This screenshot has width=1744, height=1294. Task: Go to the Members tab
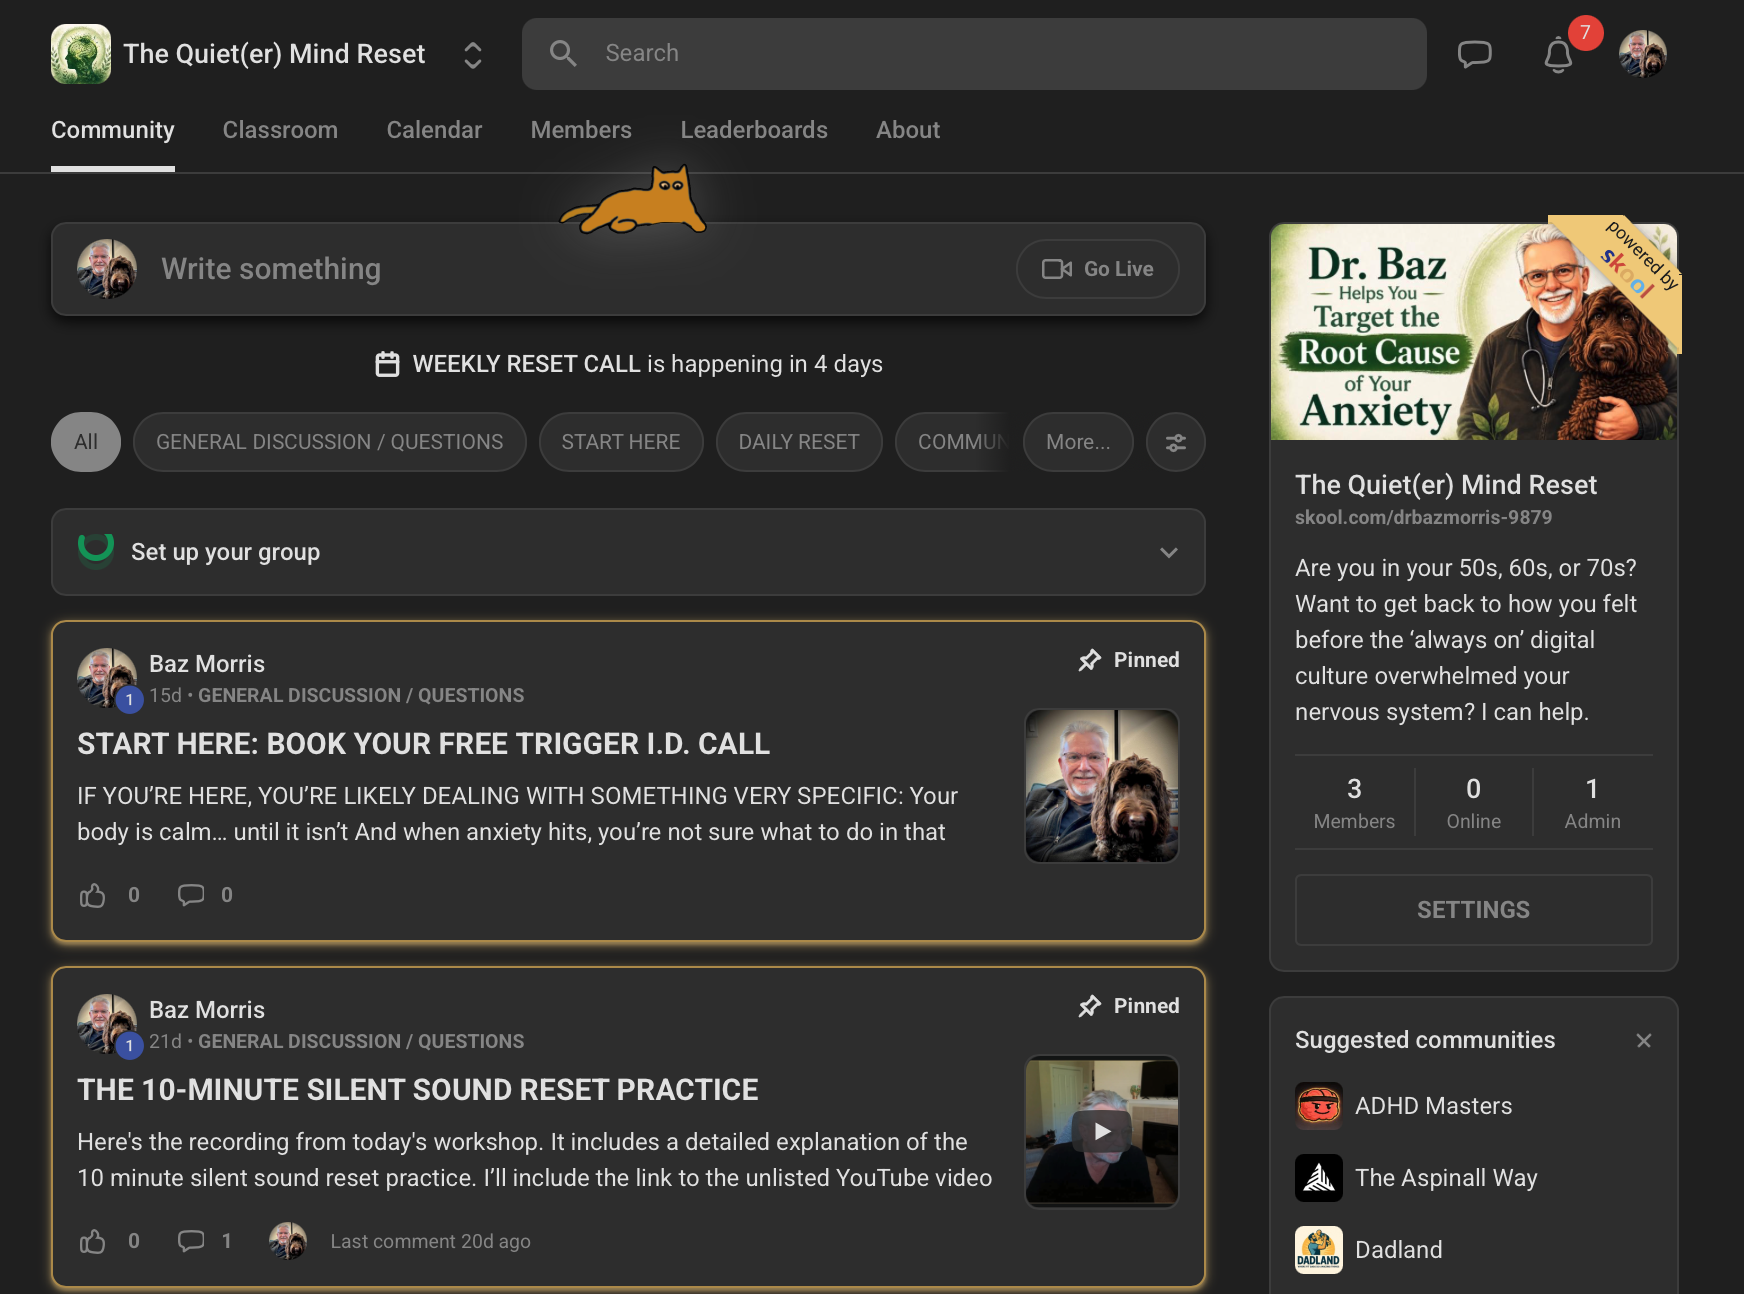coord(581,130)
